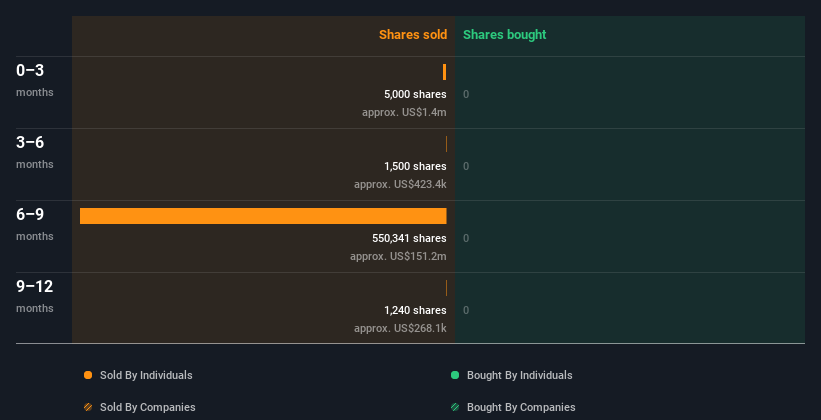Click the Shares sold column header
The width and height of the screenshot is (821, 420).
tap(413, 35)
